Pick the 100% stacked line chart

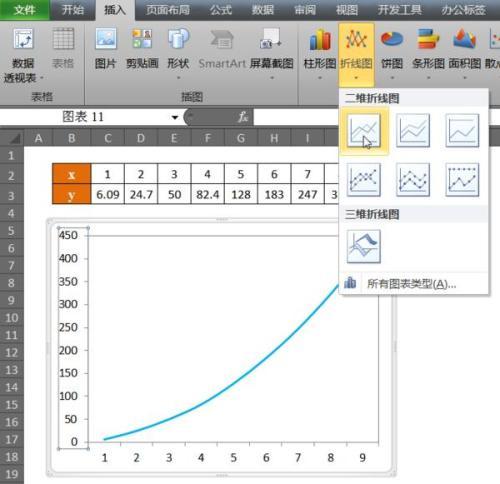(x=462, y=131)
